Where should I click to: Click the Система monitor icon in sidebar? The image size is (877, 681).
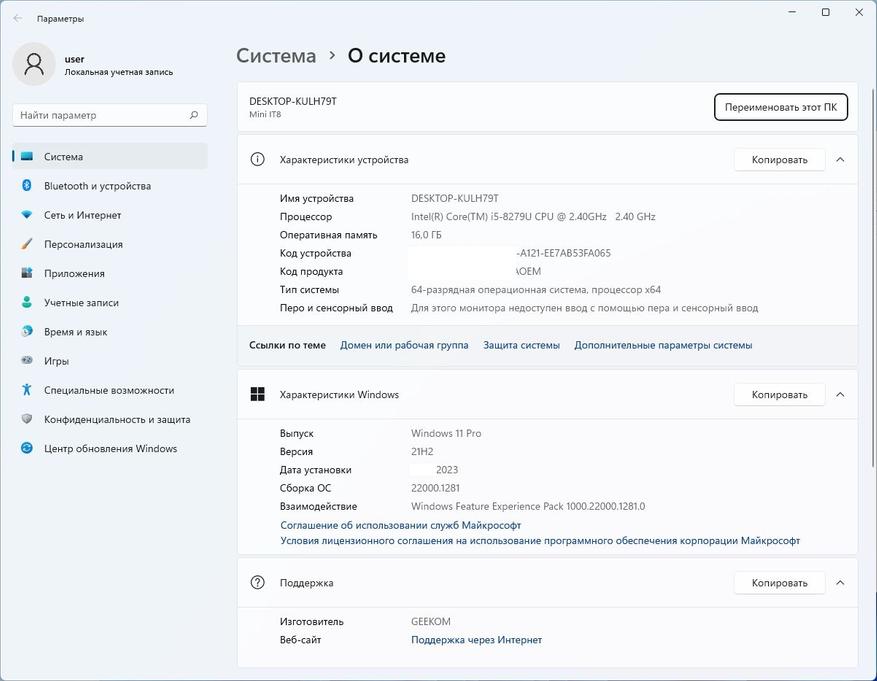27,157
